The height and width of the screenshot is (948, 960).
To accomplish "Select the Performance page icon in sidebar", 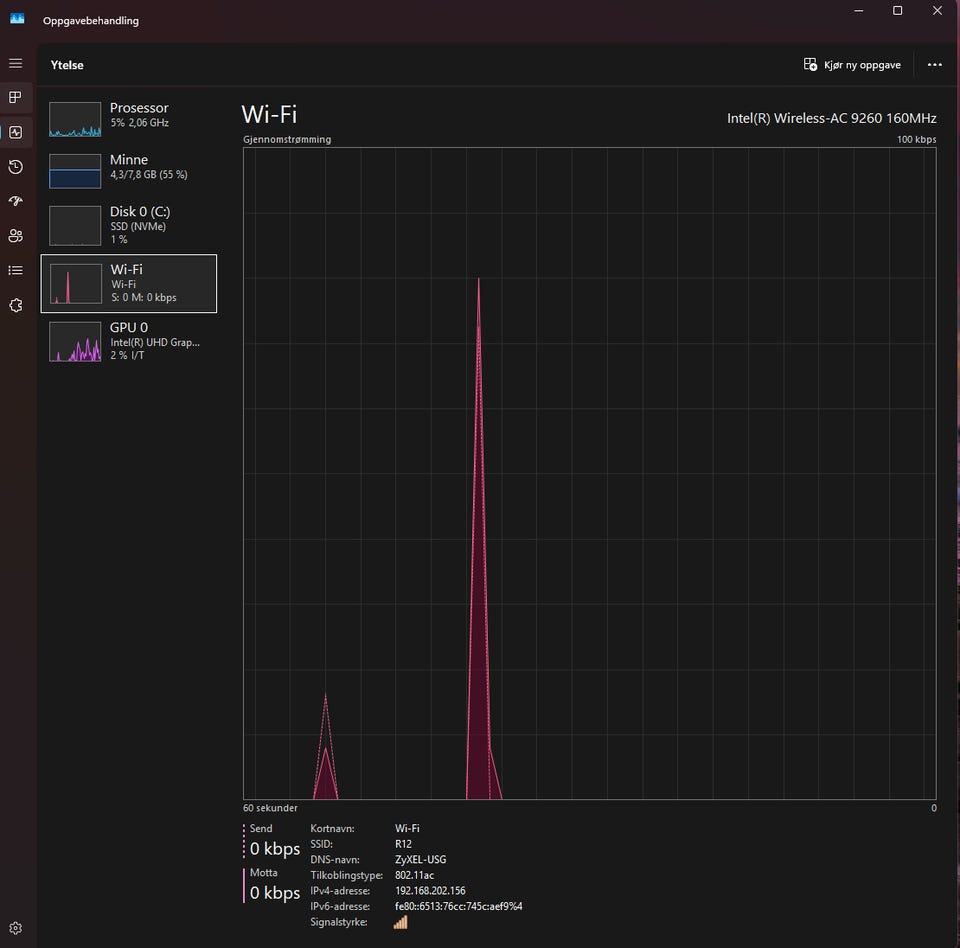I will [x=16, y=132].
